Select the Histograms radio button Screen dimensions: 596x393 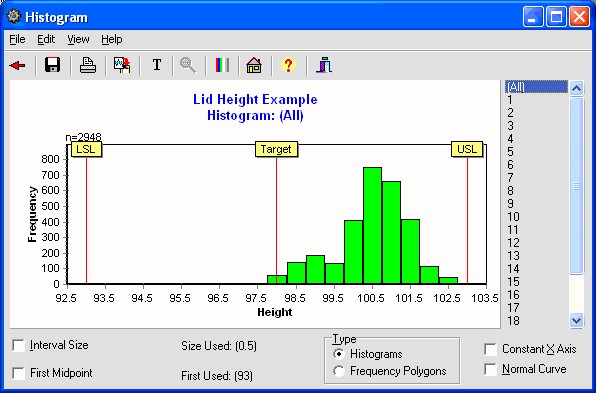click(339, 354)
